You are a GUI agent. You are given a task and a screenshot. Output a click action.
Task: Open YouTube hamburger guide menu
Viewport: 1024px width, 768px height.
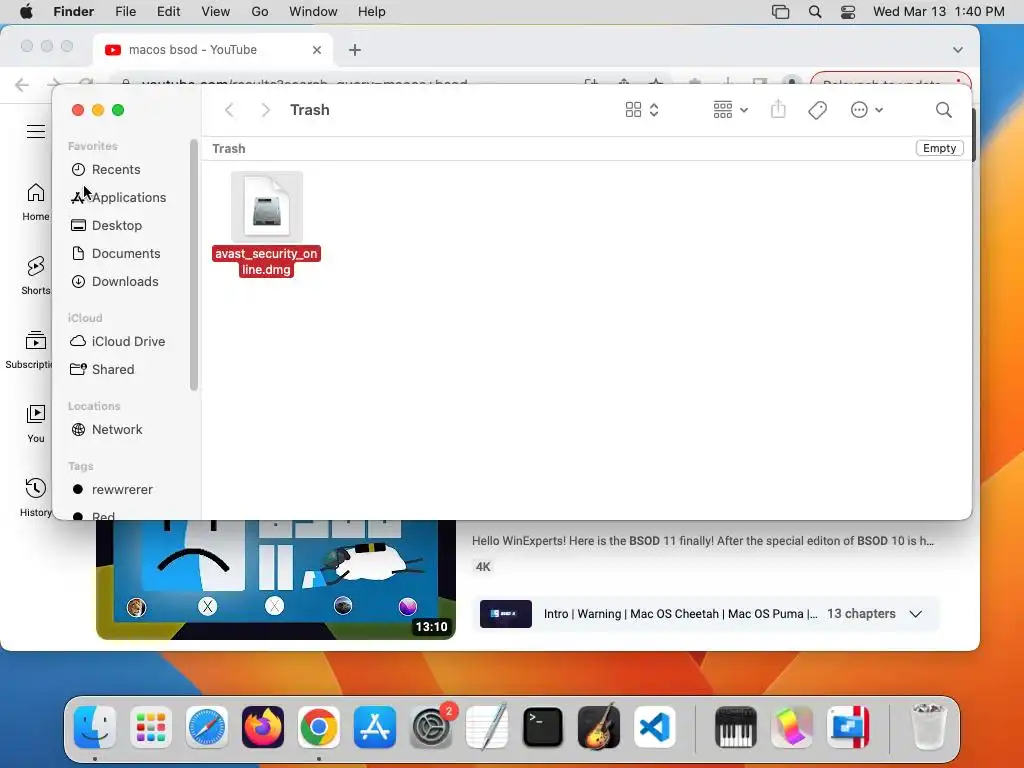point(36,131)
